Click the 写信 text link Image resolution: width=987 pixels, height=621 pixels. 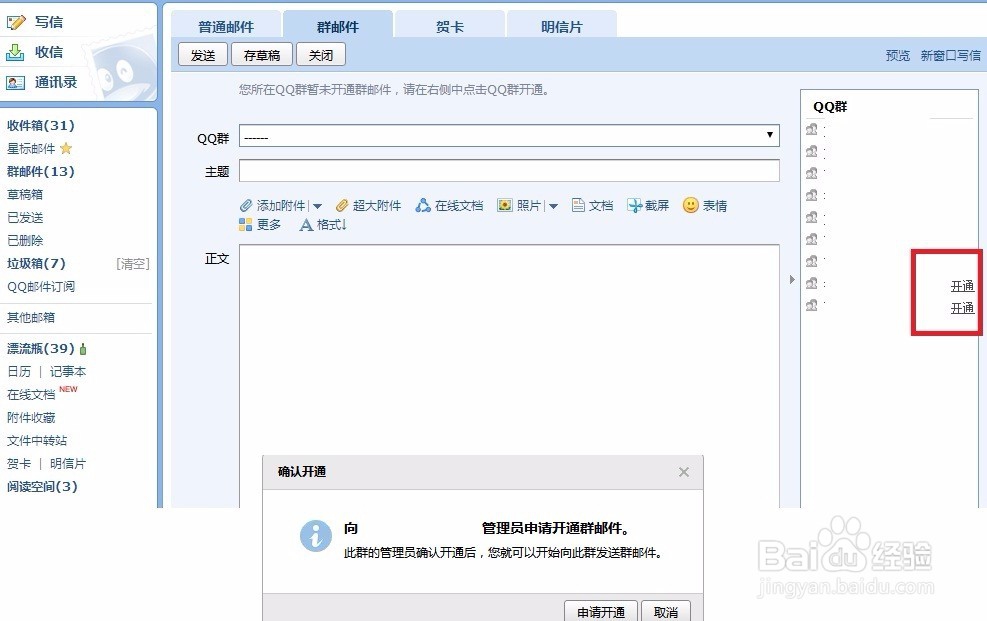(48, 22)
